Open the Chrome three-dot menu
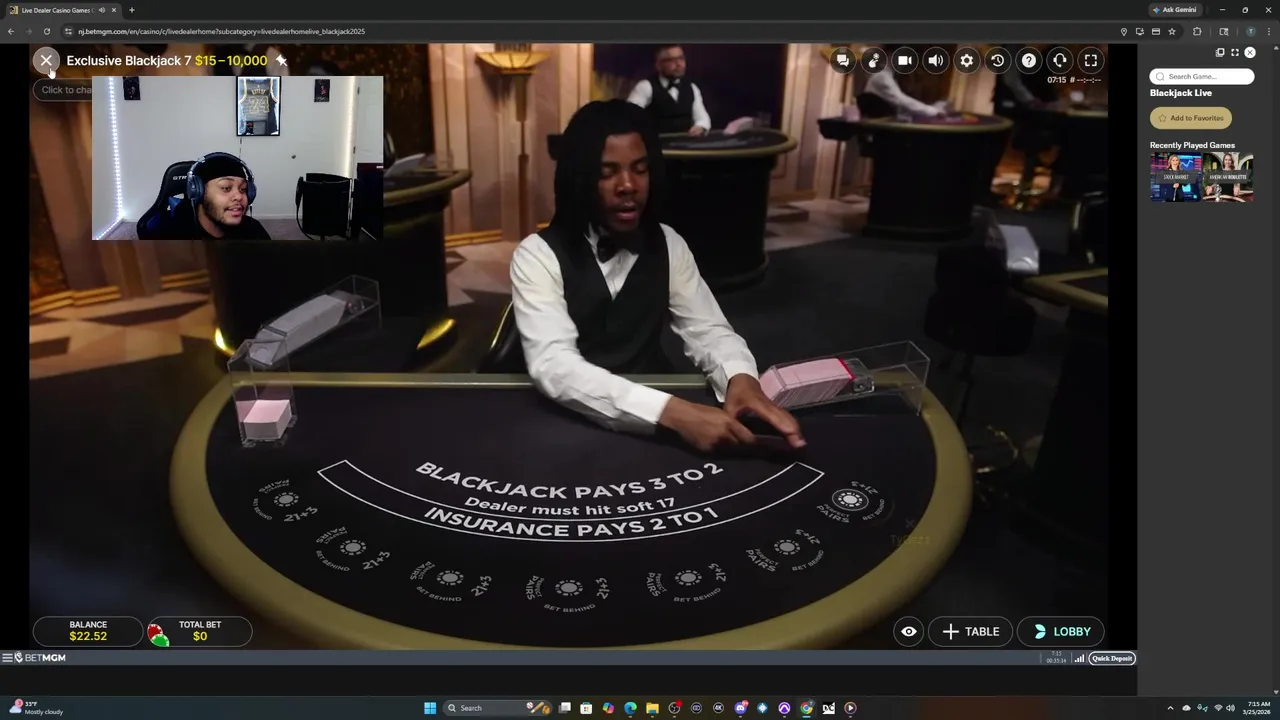The width and height of the screenshot is (1280, 720). pos(1270,31)
